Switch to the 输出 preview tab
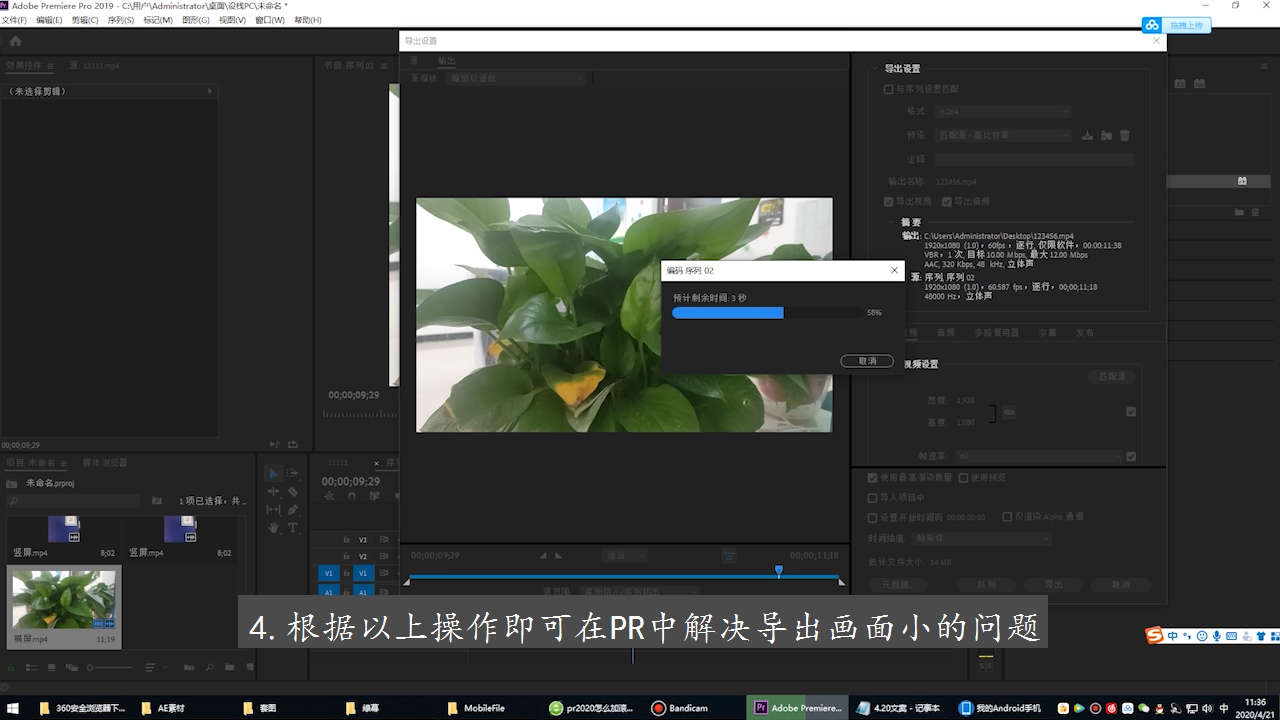This screenshot has width=1280, height=720. click(446, 60)
